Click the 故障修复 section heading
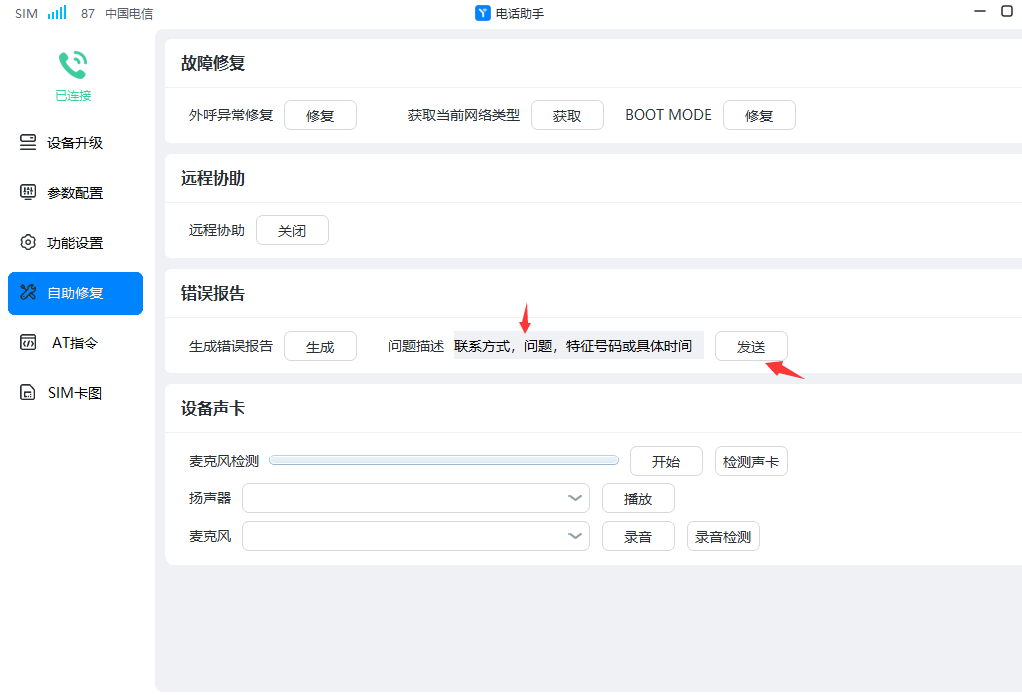Image resolution: width=1022 pixels, height=695 pixels. click(x=212, y=63)
